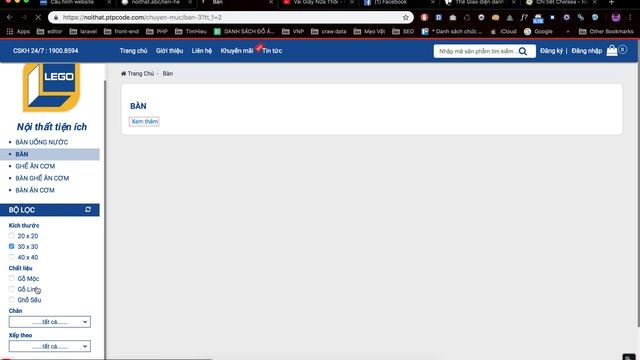Enable the Ghỗ Sếu material filter
640x360 pixels.
[11, 299]
